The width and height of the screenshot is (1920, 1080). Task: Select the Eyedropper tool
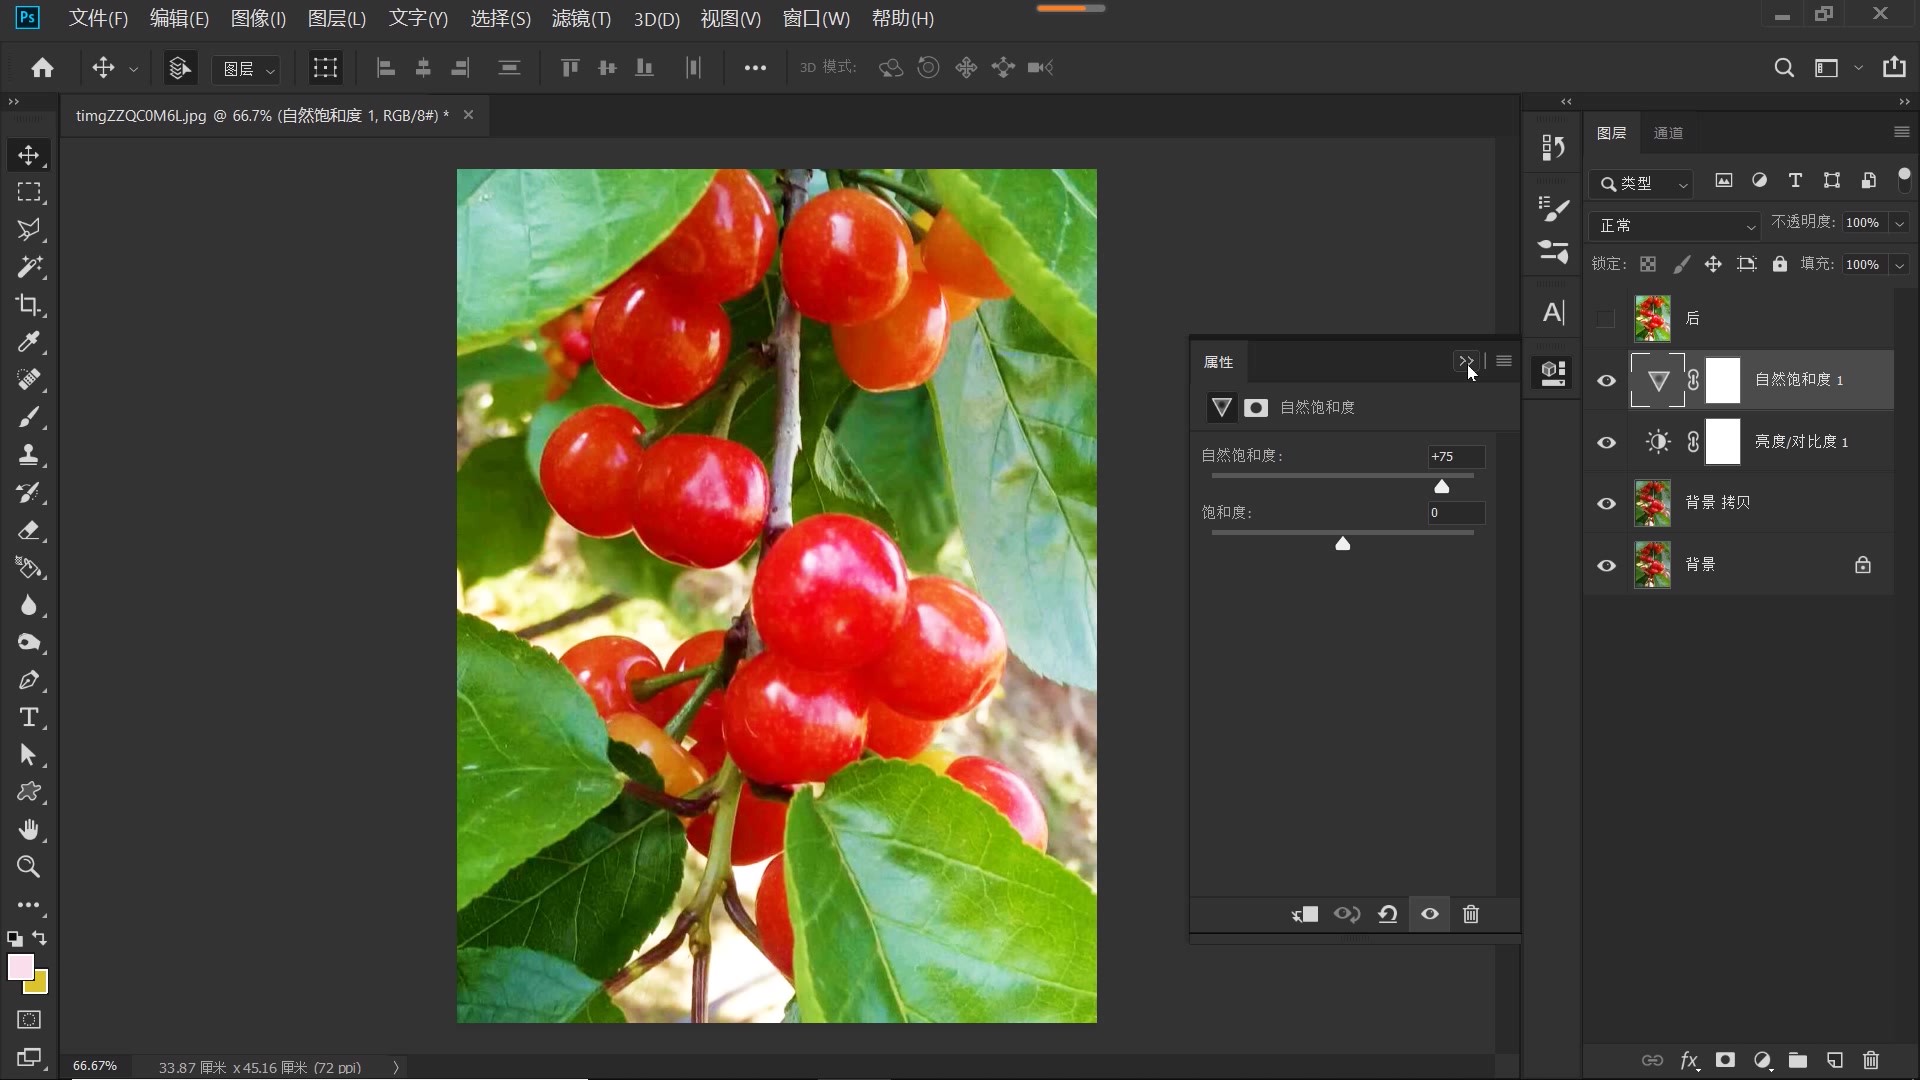(x=28, y=342)
